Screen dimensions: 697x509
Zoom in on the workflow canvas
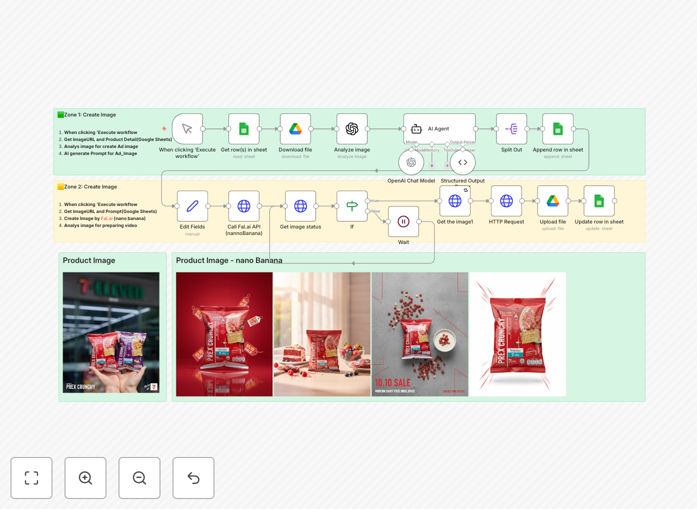pos(85,478)
